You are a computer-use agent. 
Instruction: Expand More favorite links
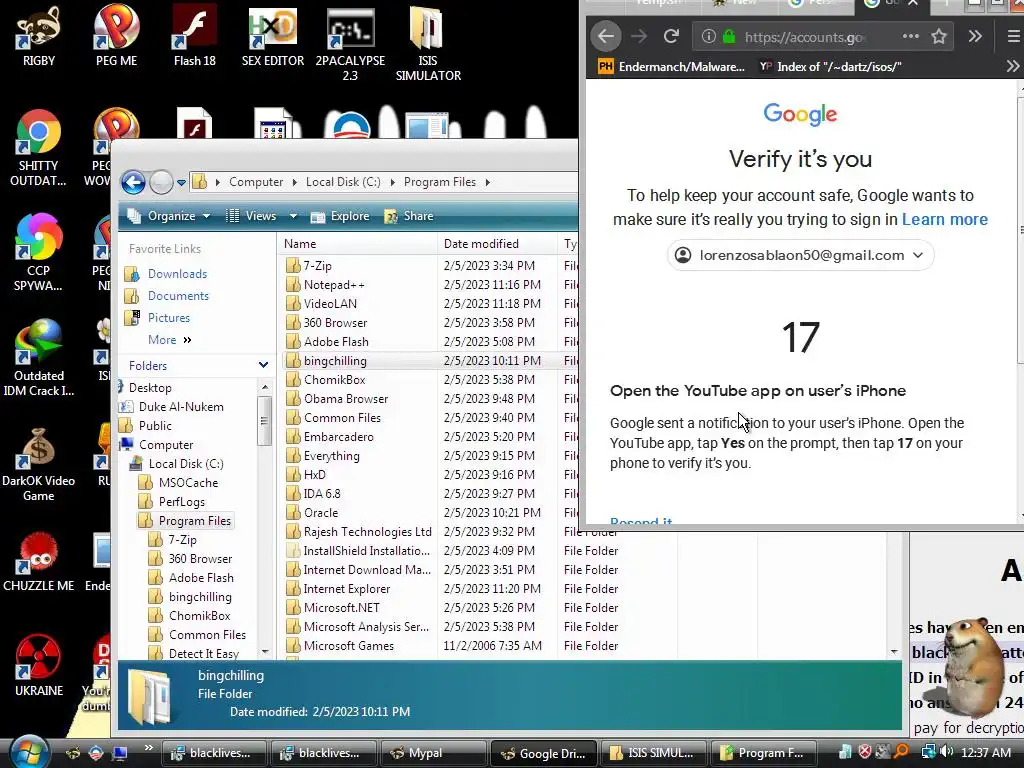coord(170,340)
